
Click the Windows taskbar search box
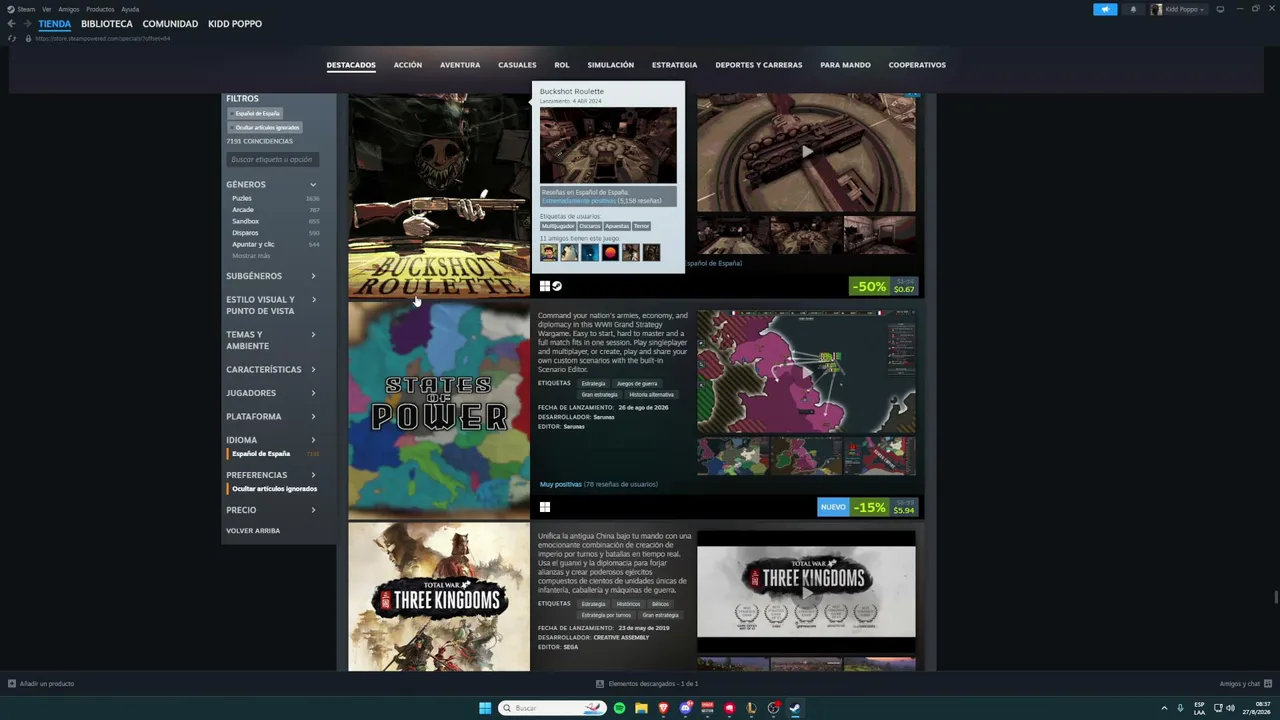coord(553,708)
